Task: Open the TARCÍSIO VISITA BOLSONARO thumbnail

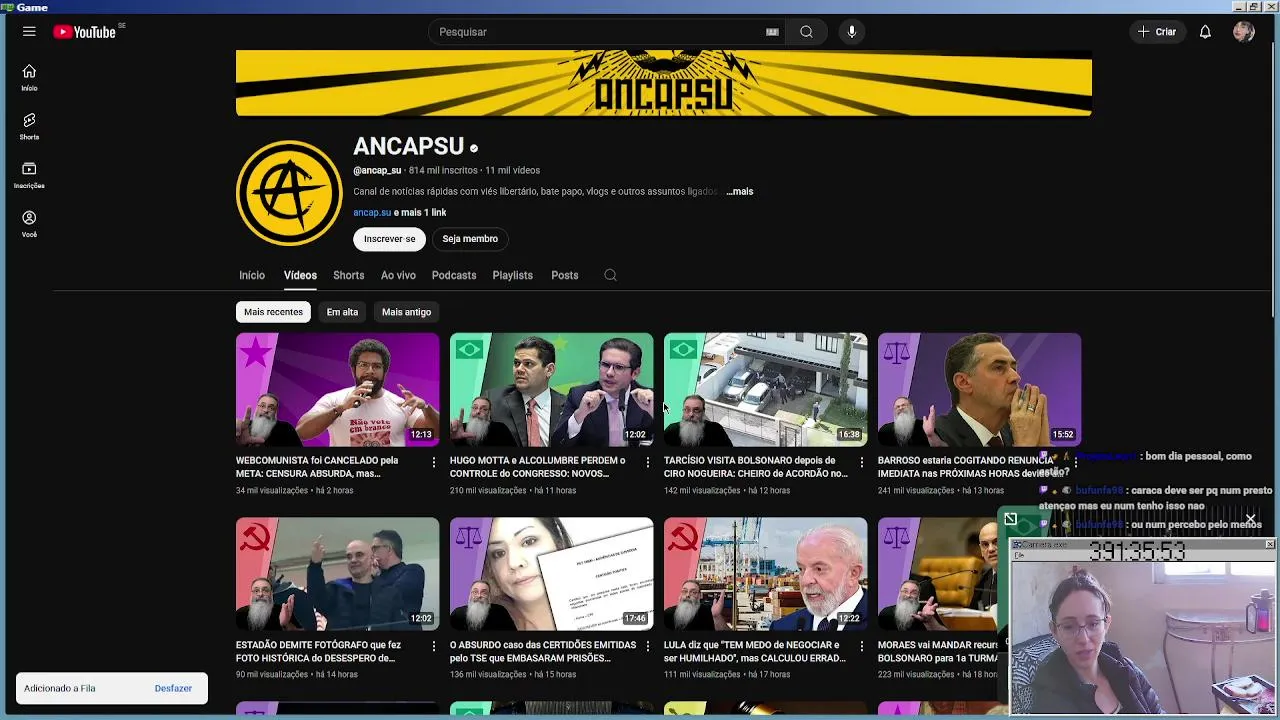Action: click(x=765, y=390)
